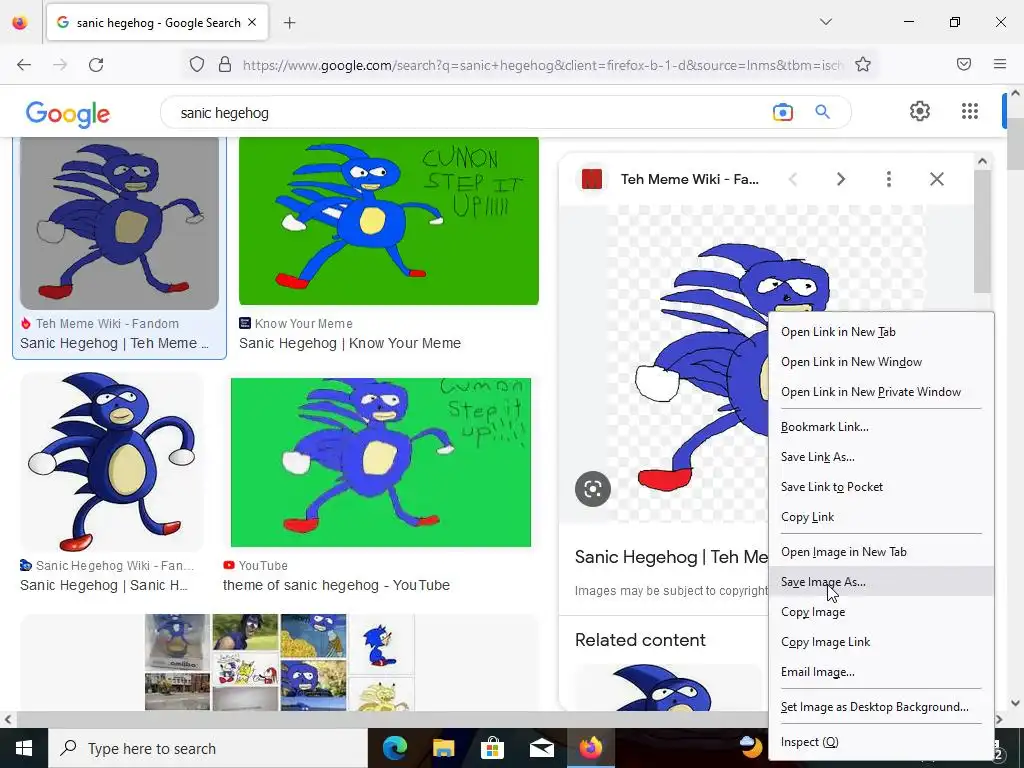Select Open Link in New Window

tap(882, 362)
